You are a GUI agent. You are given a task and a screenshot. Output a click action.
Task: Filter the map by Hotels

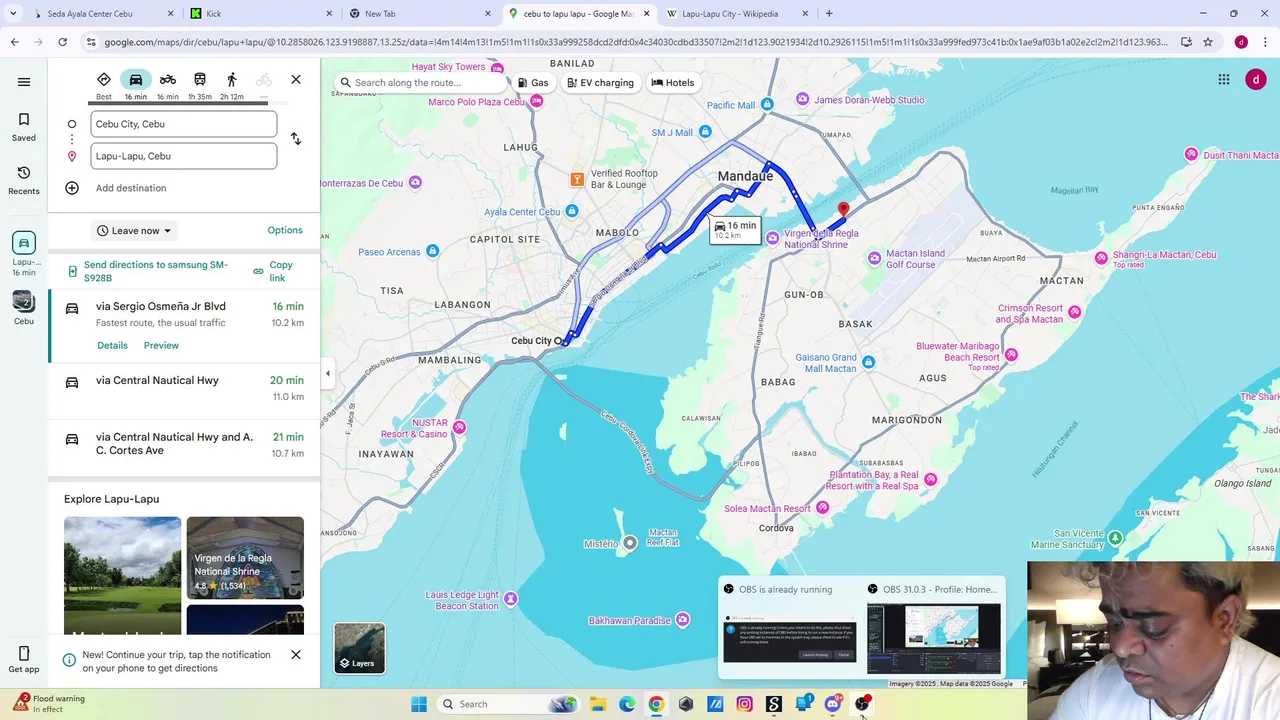[x=672, y=83]
